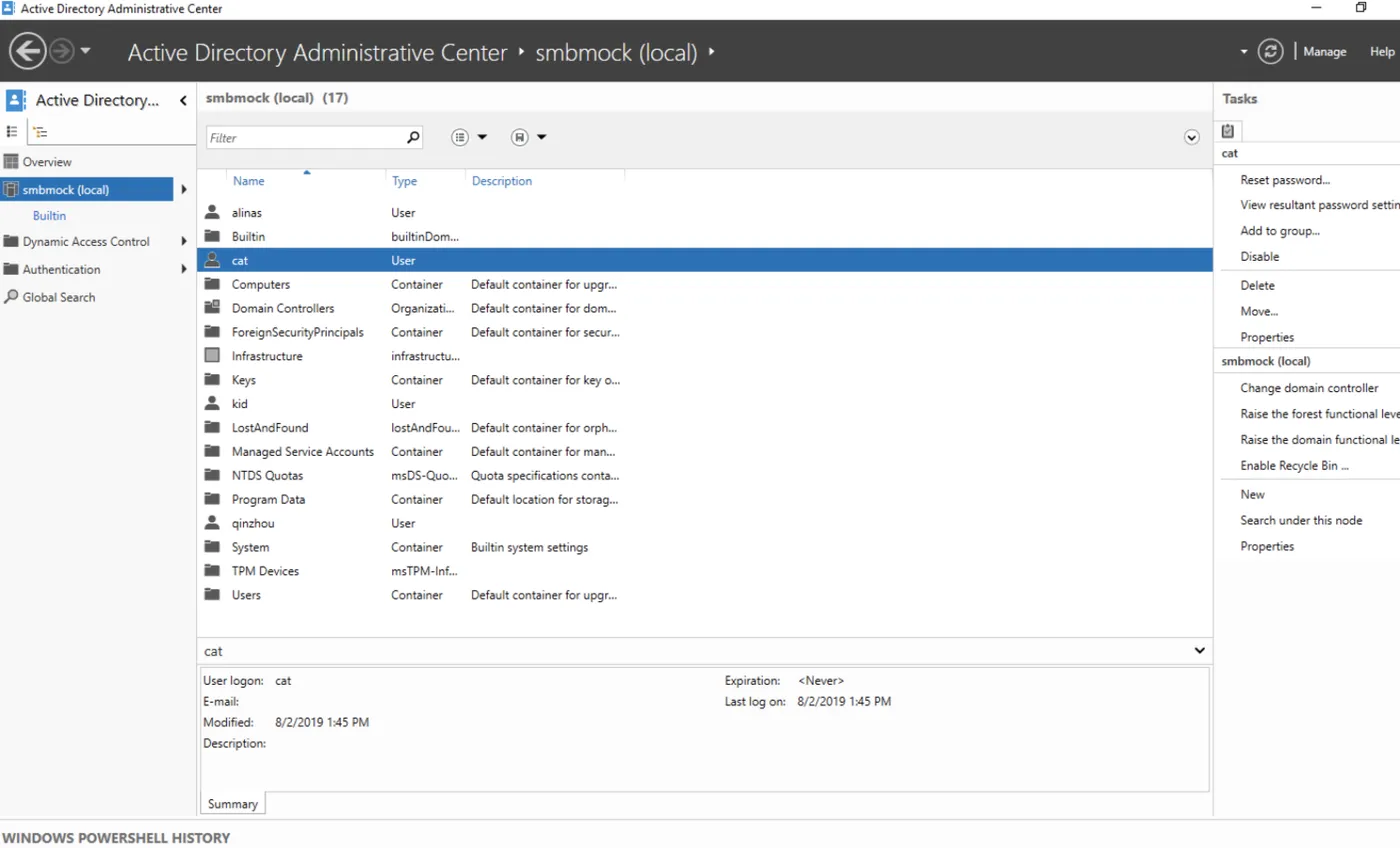1400x848 pixels.
Task: Sort list by Description column
Action: [x=502, y=182]
